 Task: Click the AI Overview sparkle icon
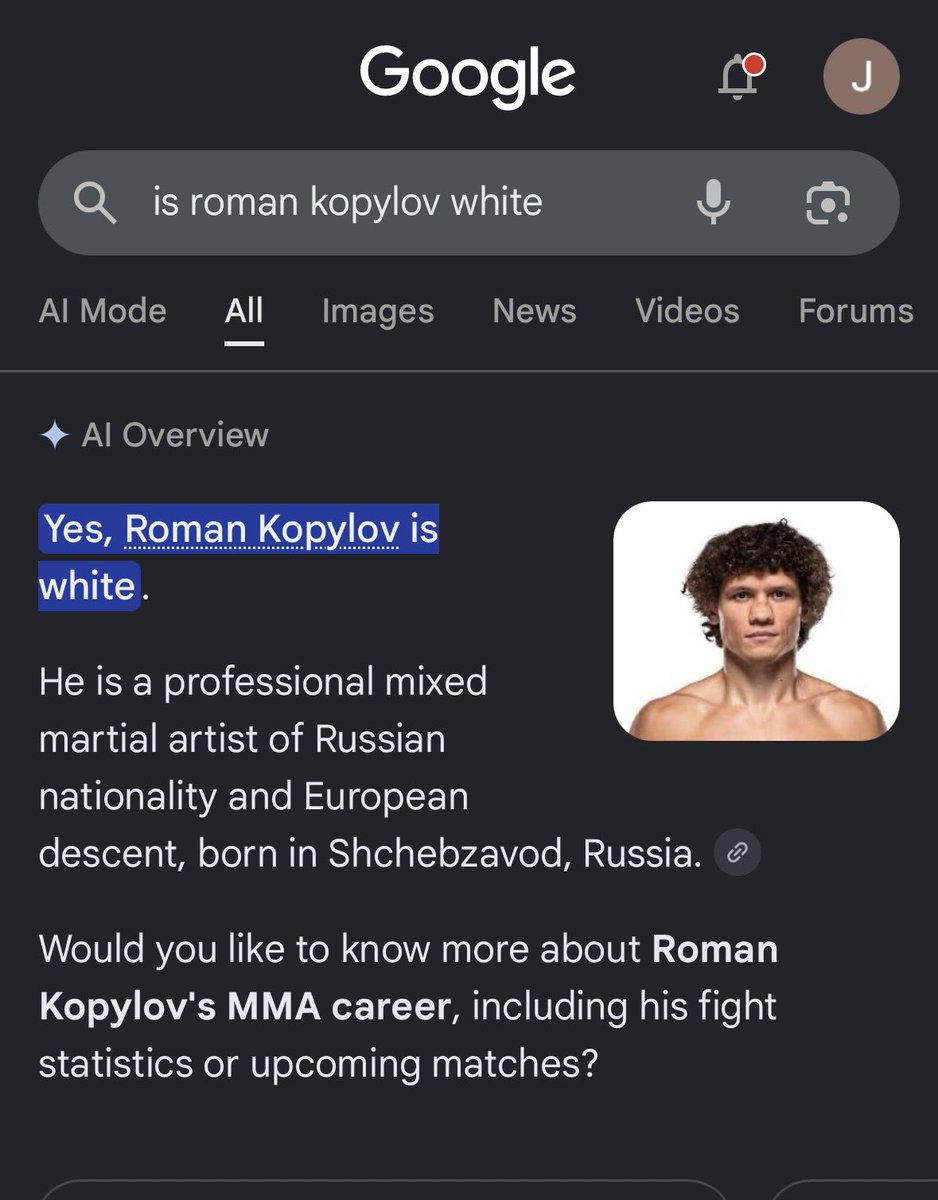(54, 435)
